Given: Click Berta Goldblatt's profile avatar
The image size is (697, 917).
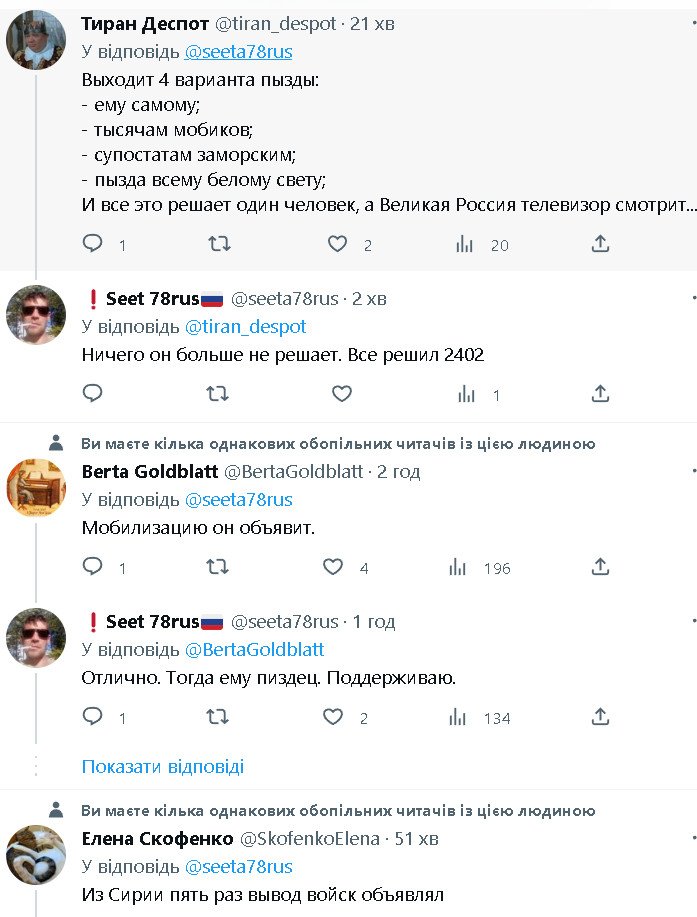Looking at the screenshot, I should pyautogui.click(x=36, y=488).
